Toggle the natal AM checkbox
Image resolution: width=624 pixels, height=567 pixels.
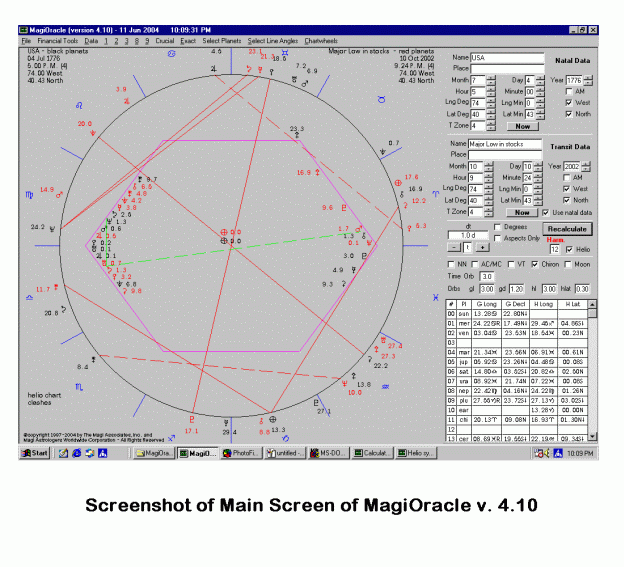569,92
